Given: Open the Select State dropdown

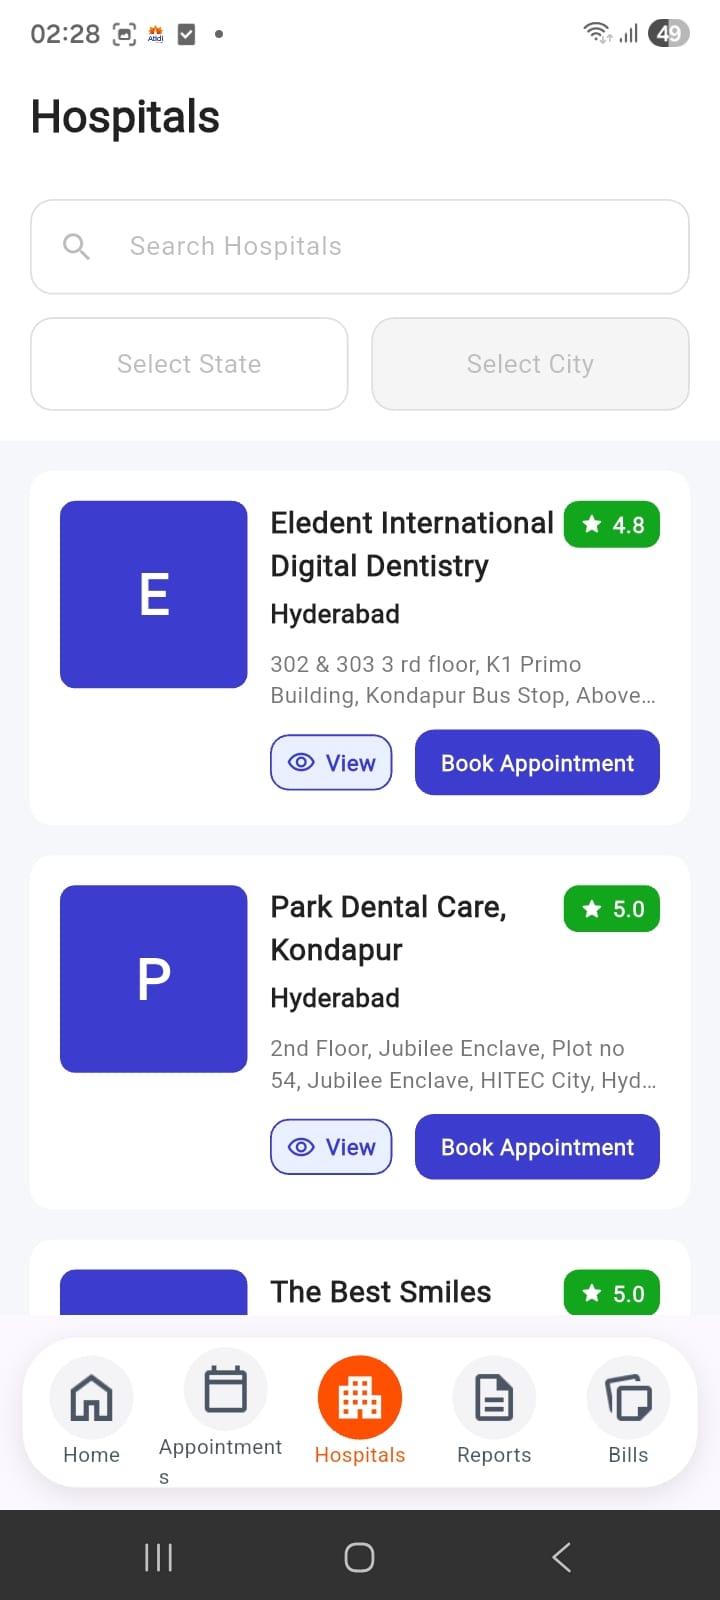Looking at the screenshot, I should (189, 364).
